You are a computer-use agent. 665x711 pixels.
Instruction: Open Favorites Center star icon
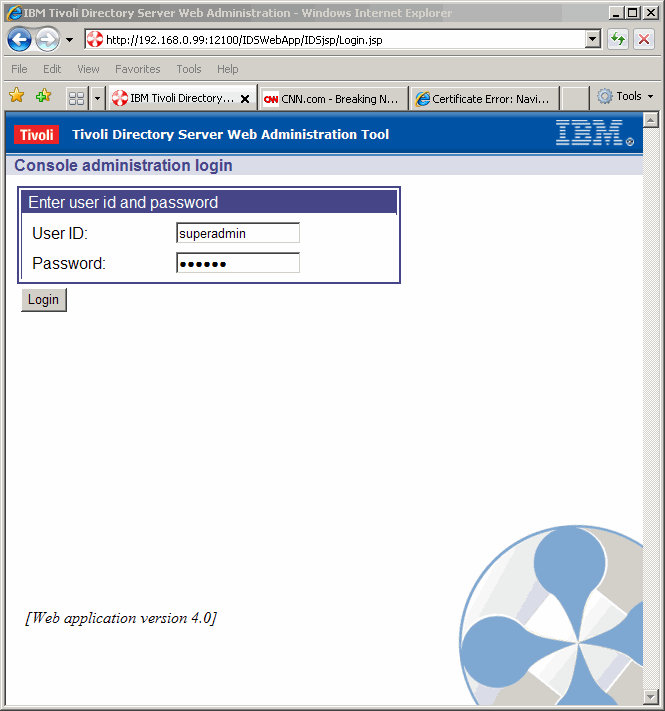tap(16, 97)
